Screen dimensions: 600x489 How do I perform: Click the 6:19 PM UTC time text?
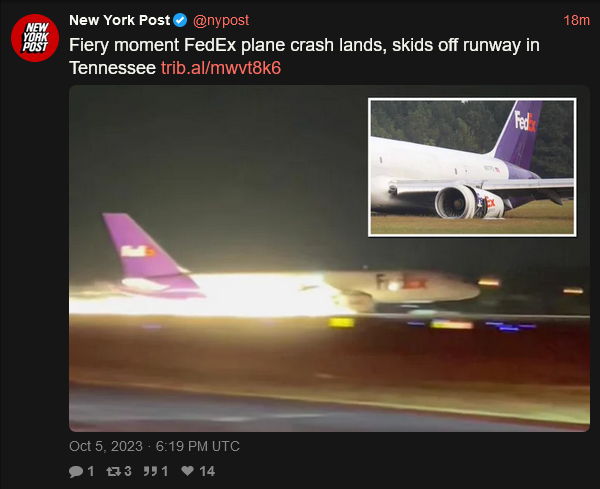click(x=197, y=446)
